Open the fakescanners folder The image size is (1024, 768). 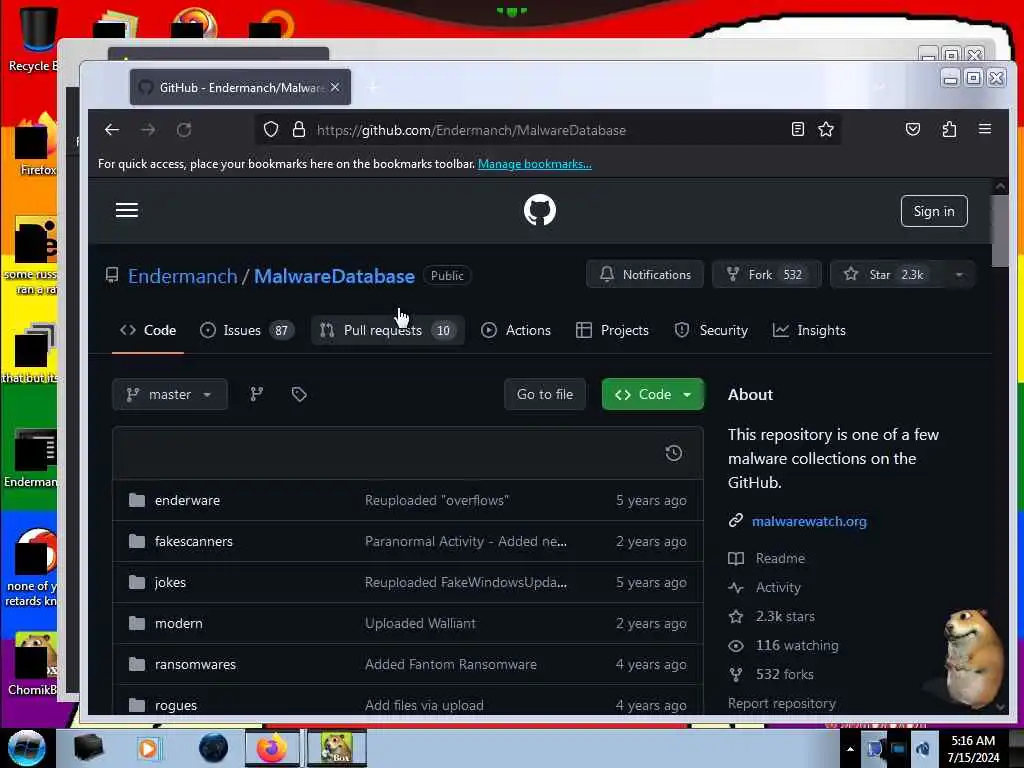point(193,541)
